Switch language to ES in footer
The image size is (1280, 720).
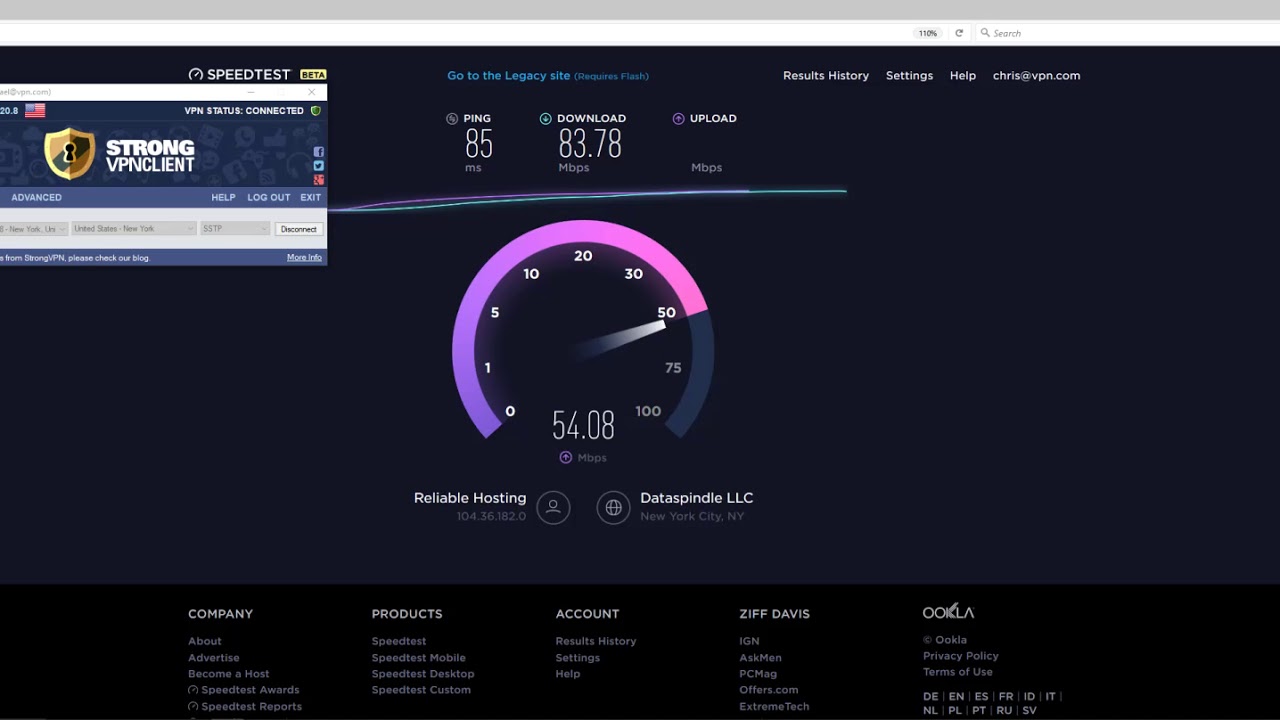(981, 696)
